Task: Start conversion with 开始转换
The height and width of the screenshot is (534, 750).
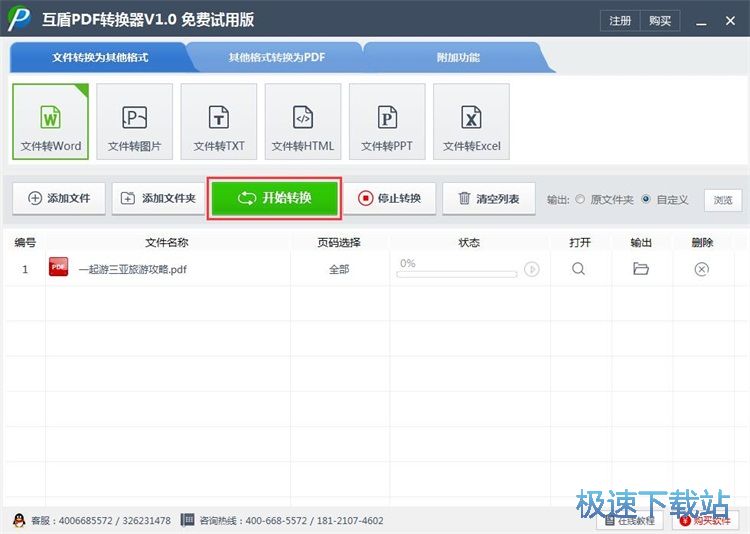Action: point(274,198)
